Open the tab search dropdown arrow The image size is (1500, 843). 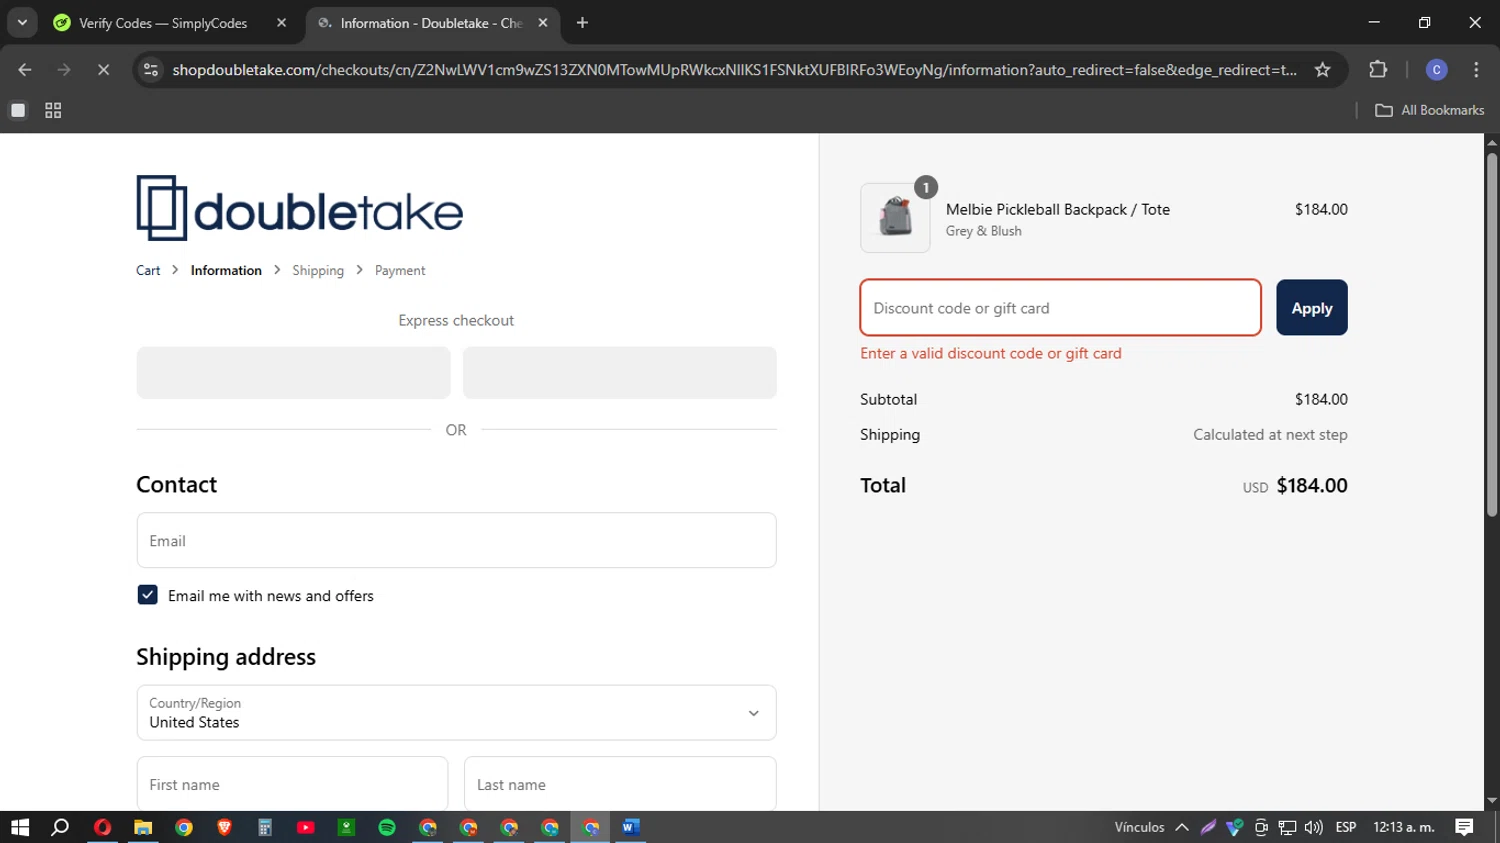[x=22, y=23]
